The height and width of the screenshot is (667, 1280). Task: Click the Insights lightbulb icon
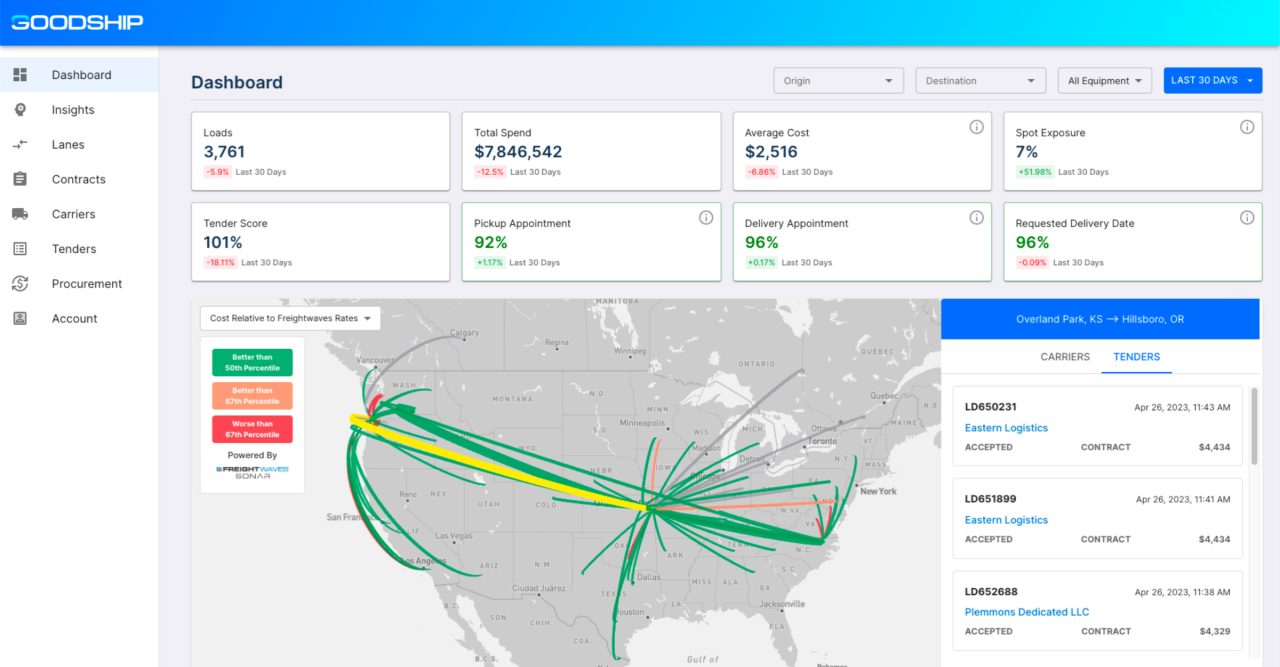[20, 110]
